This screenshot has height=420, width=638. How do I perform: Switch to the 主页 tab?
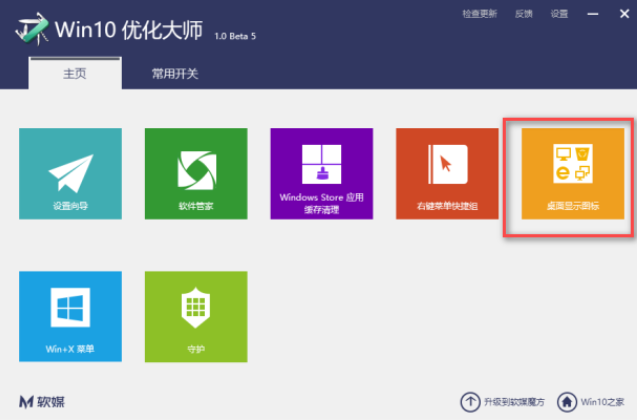coord(75,73)
